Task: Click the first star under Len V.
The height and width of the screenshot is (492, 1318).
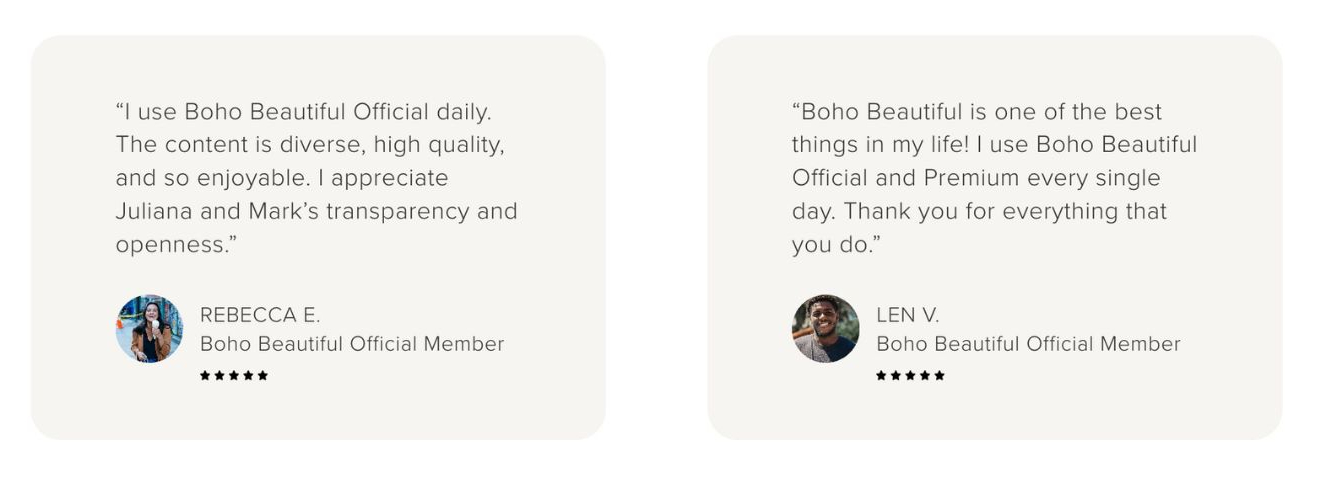Action: tap(881, 375)
